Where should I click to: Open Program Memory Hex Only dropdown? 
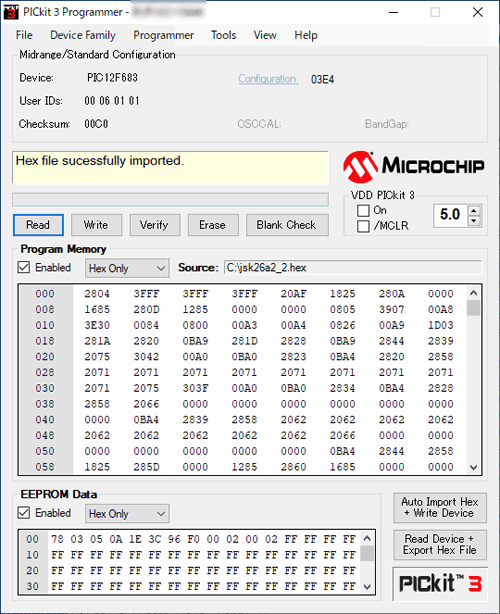pyautogui.click(x=127, y=268)
